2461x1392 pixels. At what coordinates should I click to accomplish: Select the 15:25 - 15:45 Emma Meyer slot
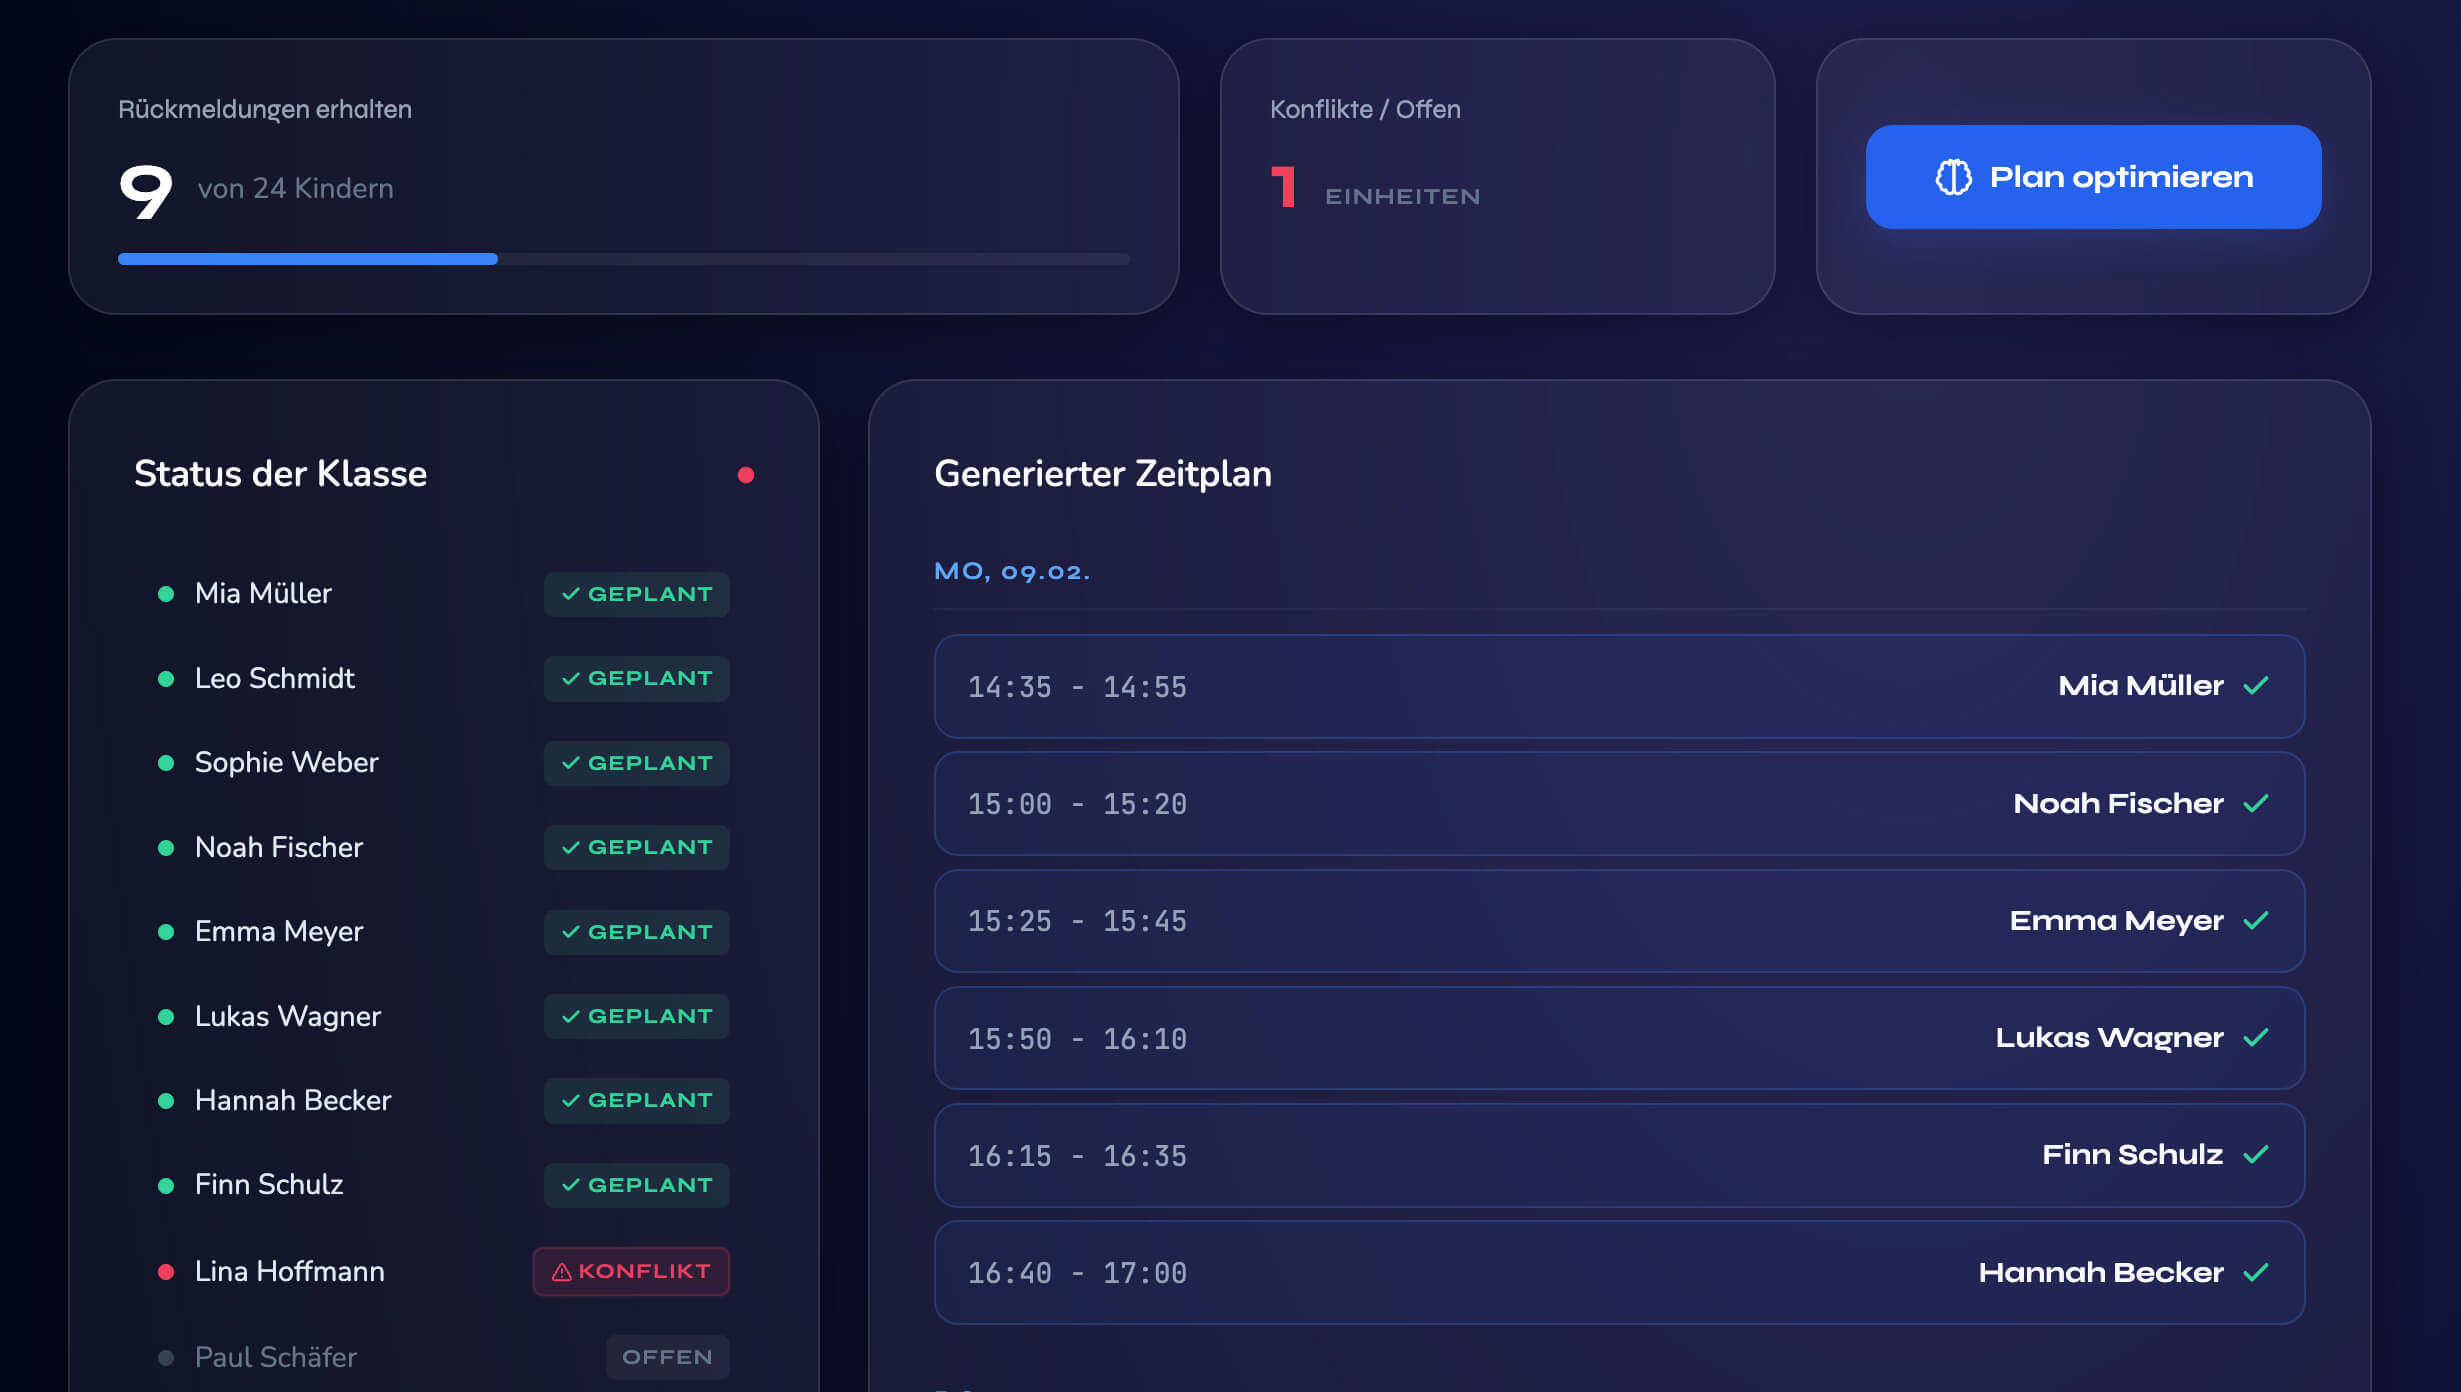[1618, 921]
